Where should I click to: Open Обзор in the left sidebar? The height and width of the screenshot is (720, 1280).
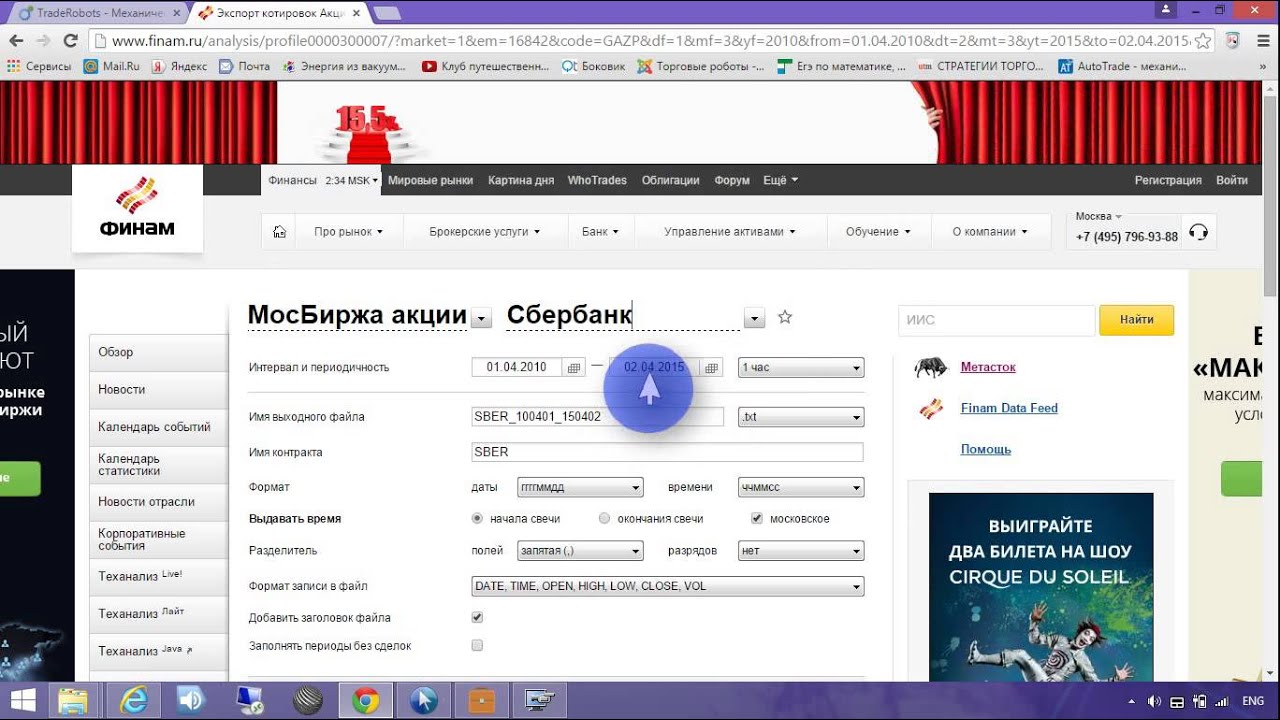pyautogui.click(x=159, y=352)
